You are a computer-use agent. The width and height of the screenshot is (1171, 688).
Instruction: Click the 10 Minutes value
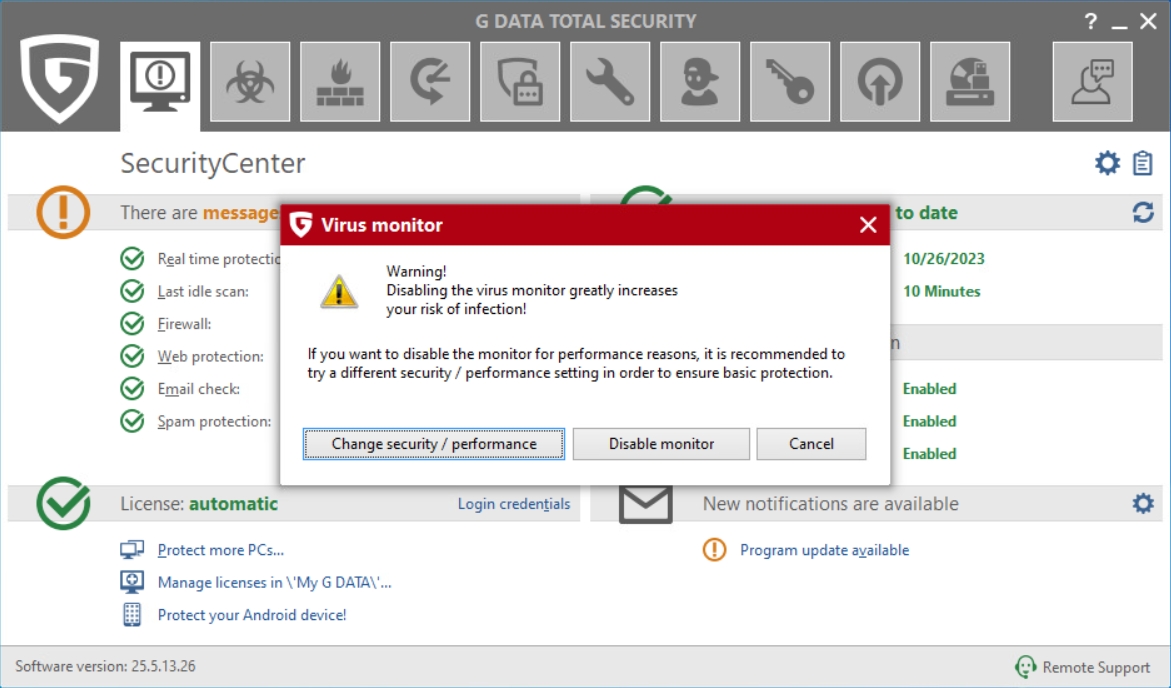(942, 291)
